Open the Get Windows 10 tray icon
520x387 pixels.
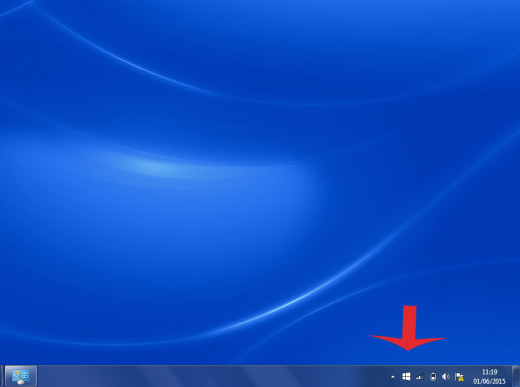click(x=406, y=377)
